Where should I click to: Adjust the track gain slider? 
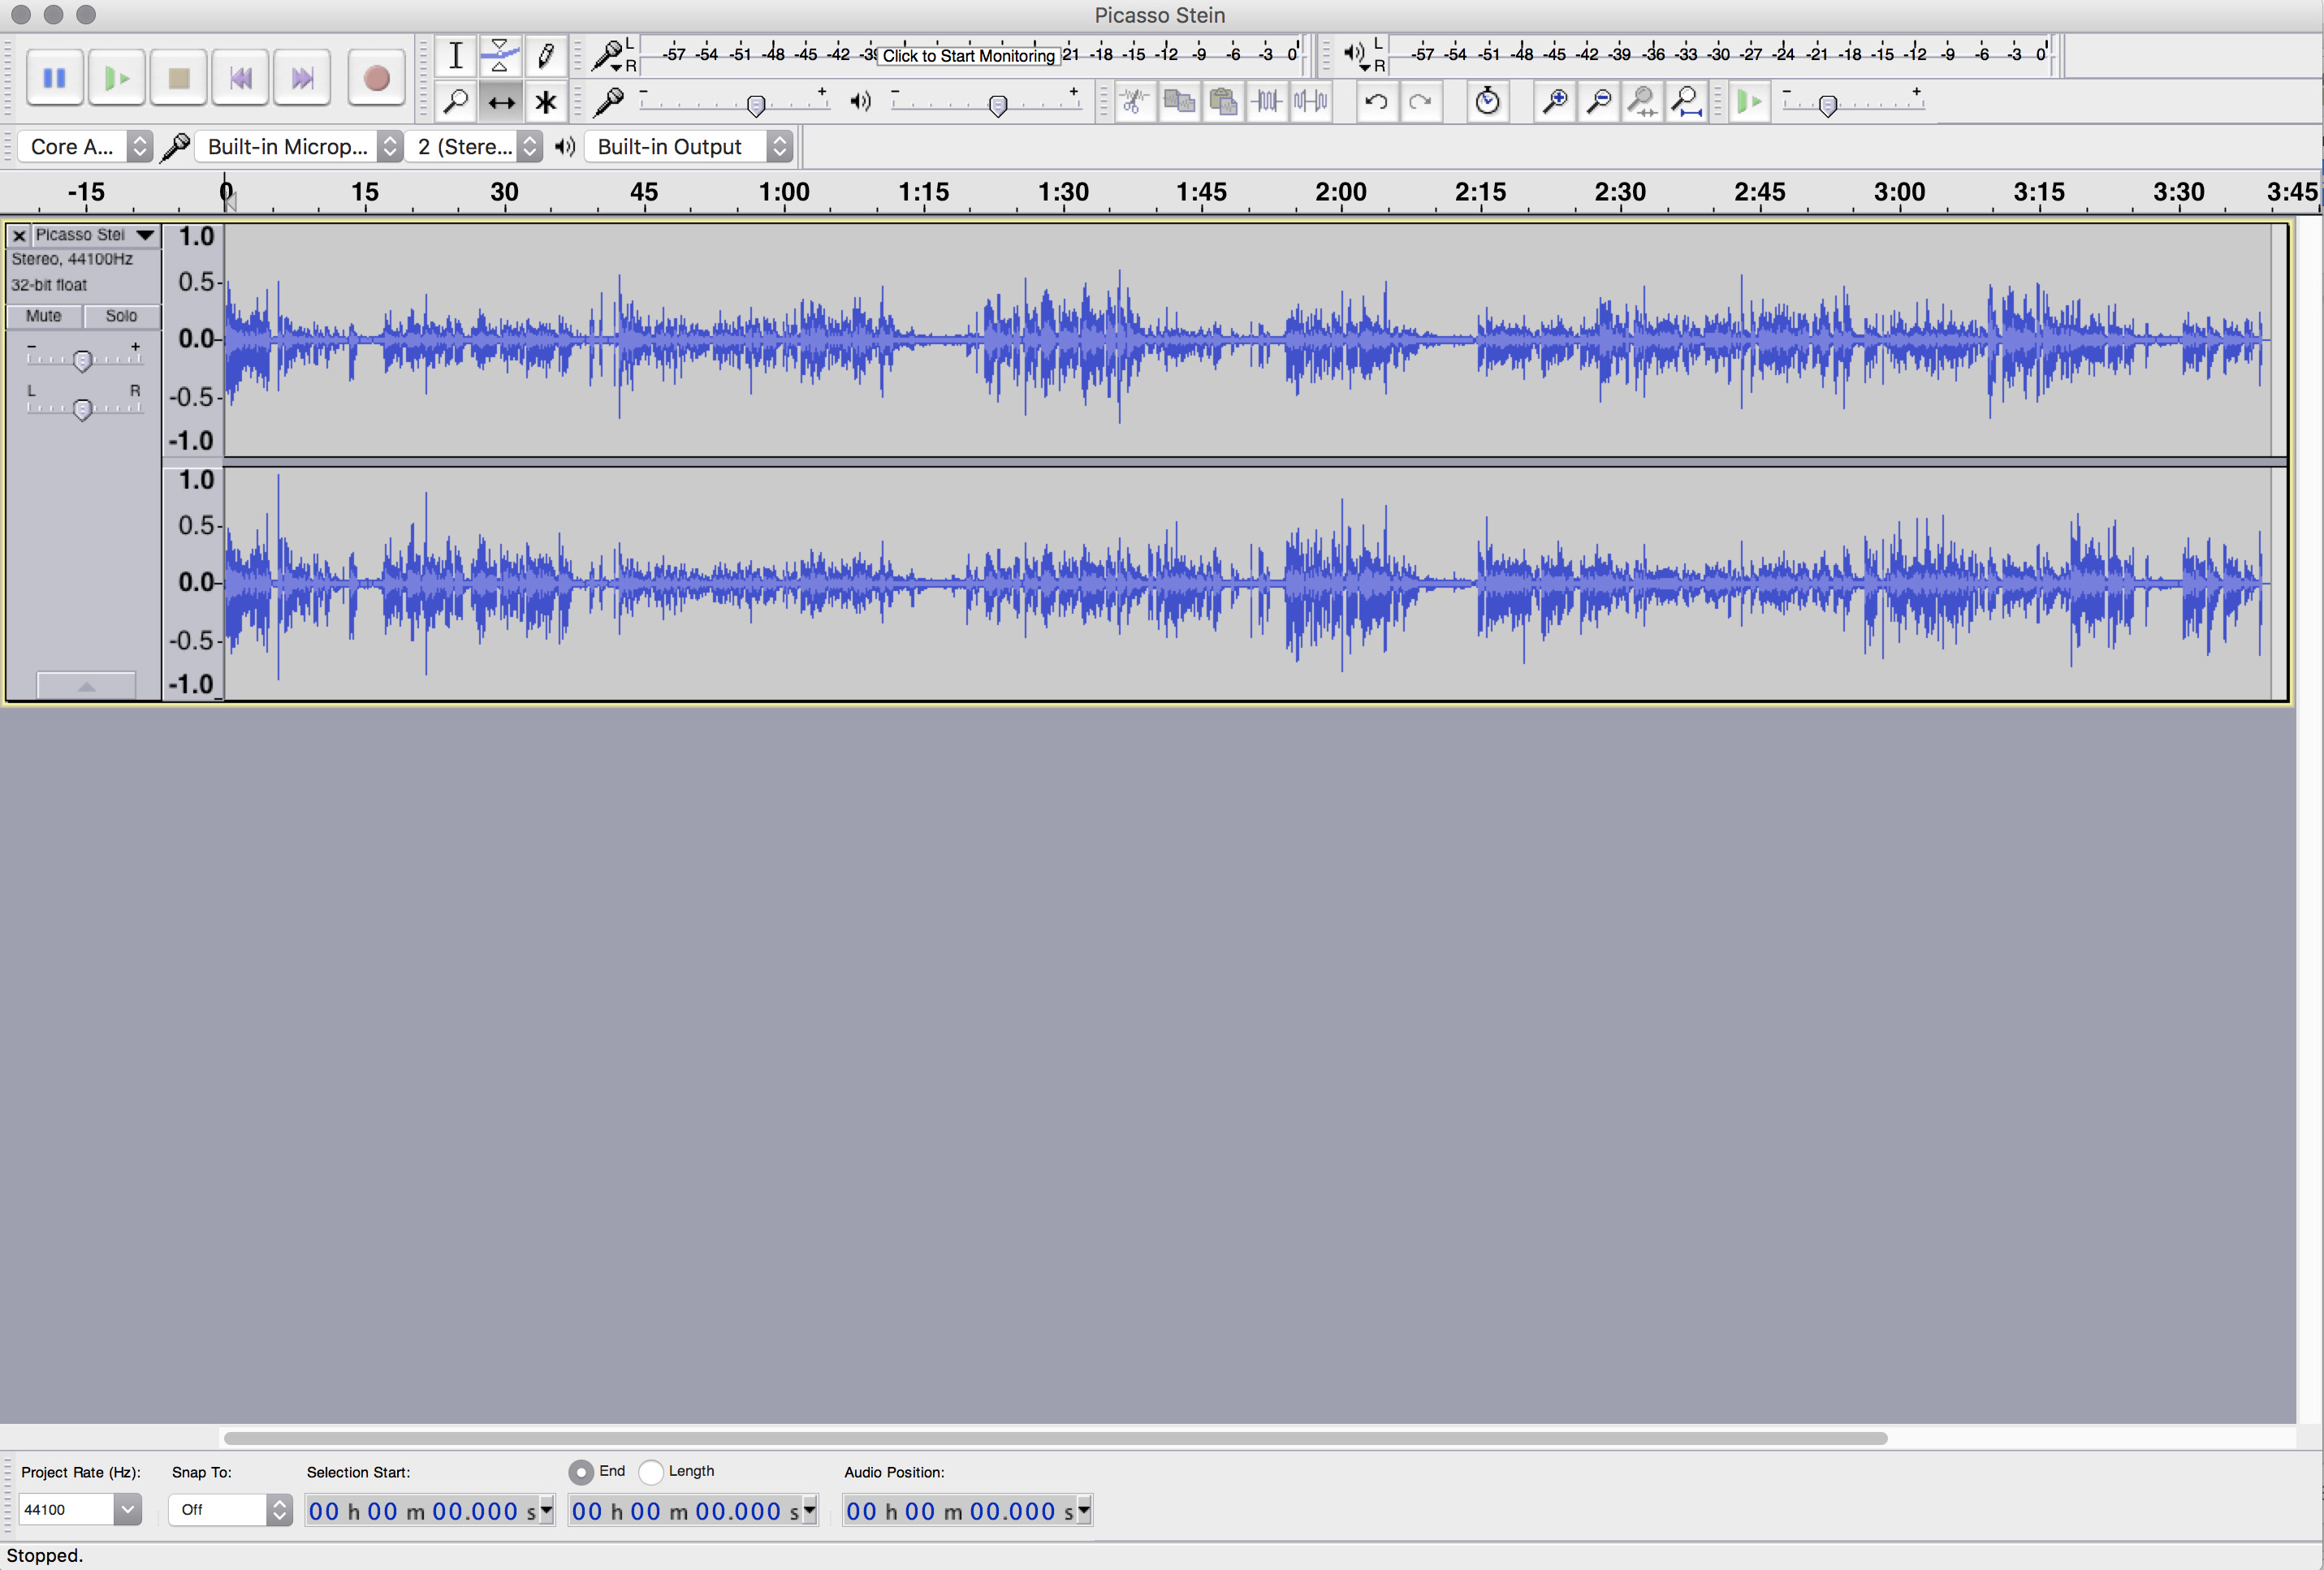(x=83, y=360)
